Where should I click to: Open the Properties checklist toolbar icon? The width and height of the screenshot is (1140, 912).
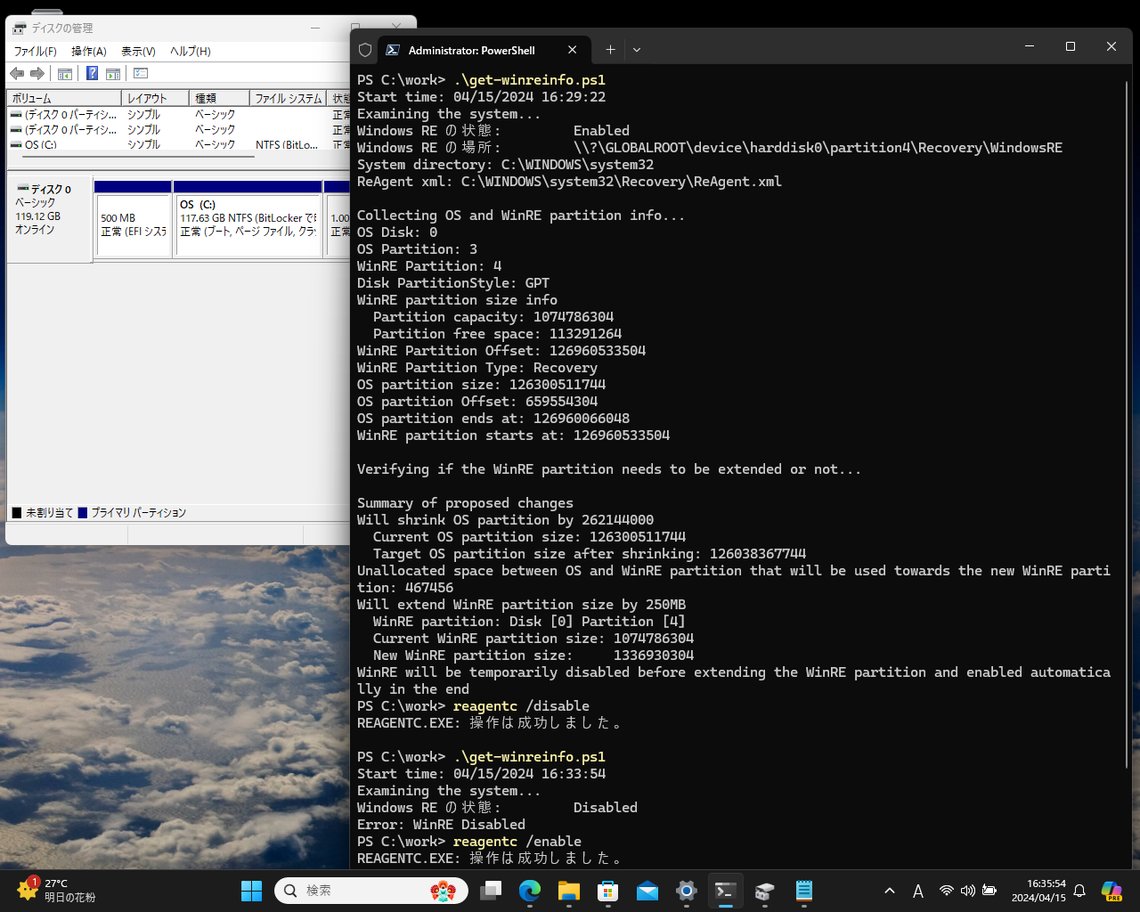pos(141,74)
